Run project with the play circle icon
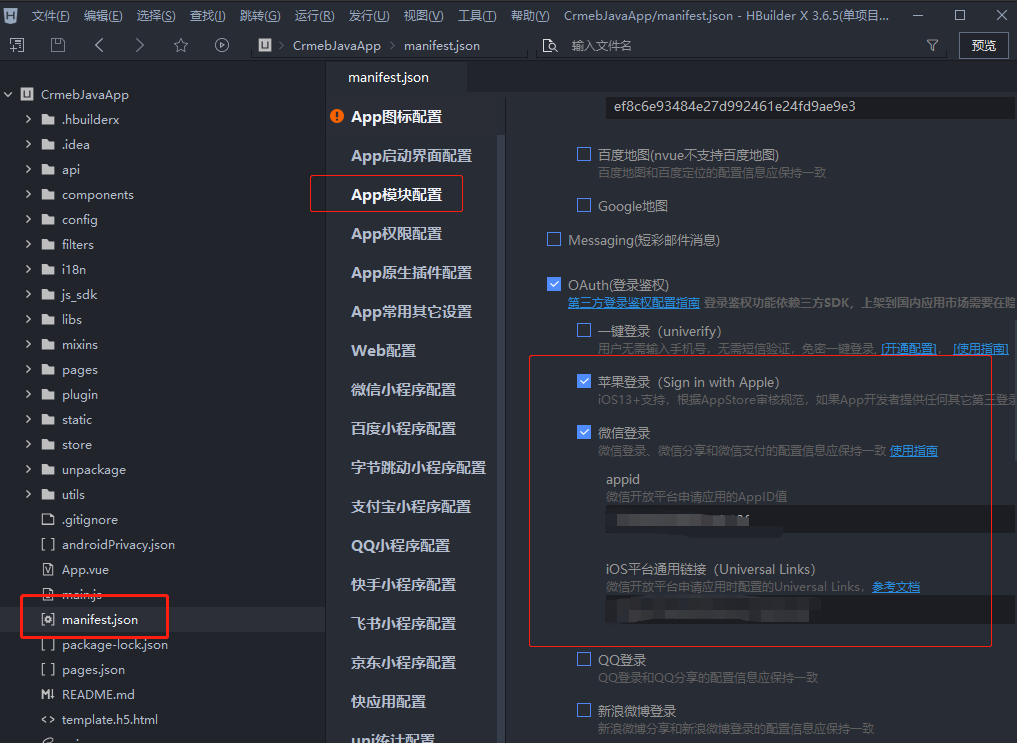This screenshot has width=1017, height=743. point(222,45)
